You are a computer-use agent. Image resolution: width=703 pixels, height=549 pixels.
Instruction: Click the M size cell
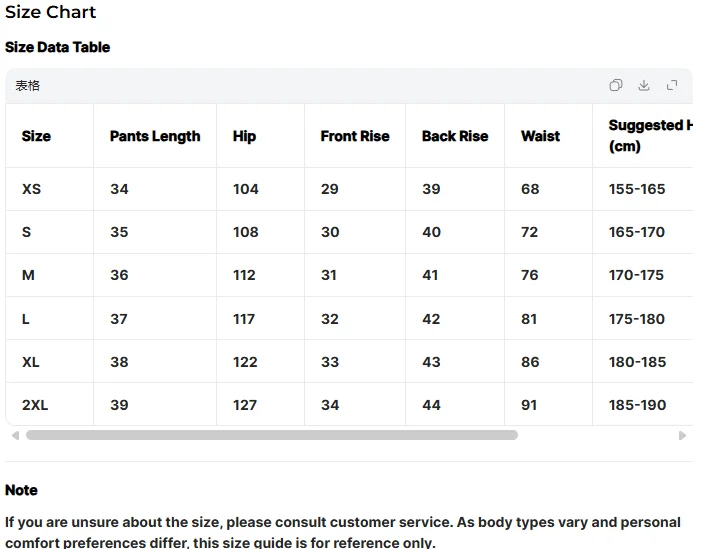[x=28, y=275]
